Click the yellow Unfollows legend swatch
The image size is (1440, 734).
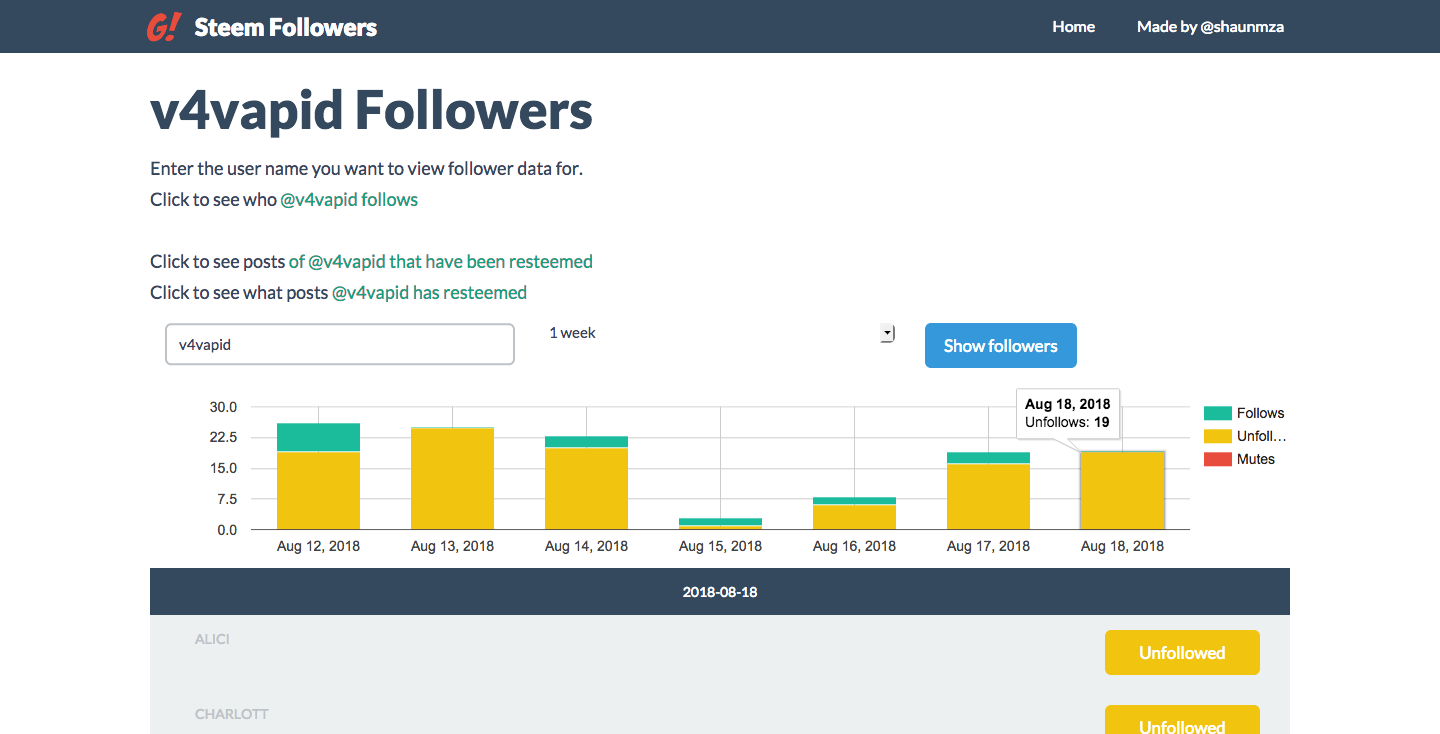click(1217, 436)
